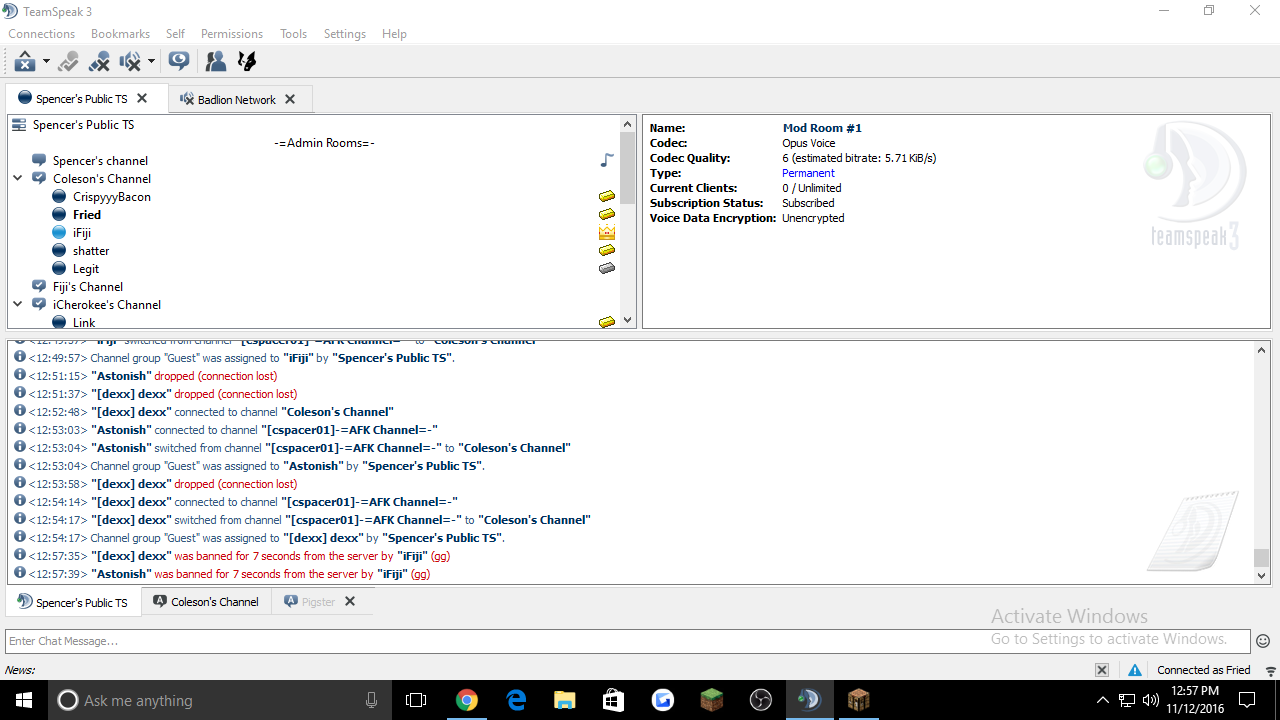The width and height of the screenshot is (1280, 720).
Task: Select user Legit in the channel tree
Action: [86, 269]
